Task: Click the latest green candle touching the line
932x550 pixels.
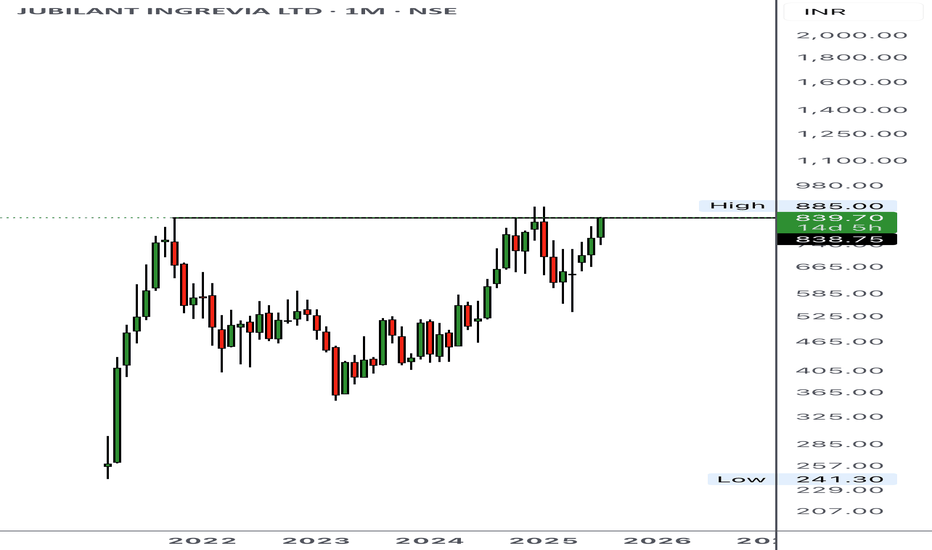Action: 601,230
